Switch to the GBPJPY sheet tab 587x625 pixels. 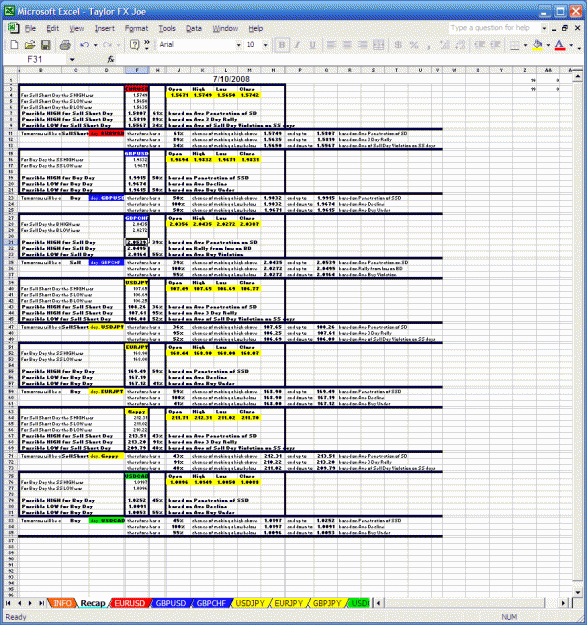tap(327, 603)
